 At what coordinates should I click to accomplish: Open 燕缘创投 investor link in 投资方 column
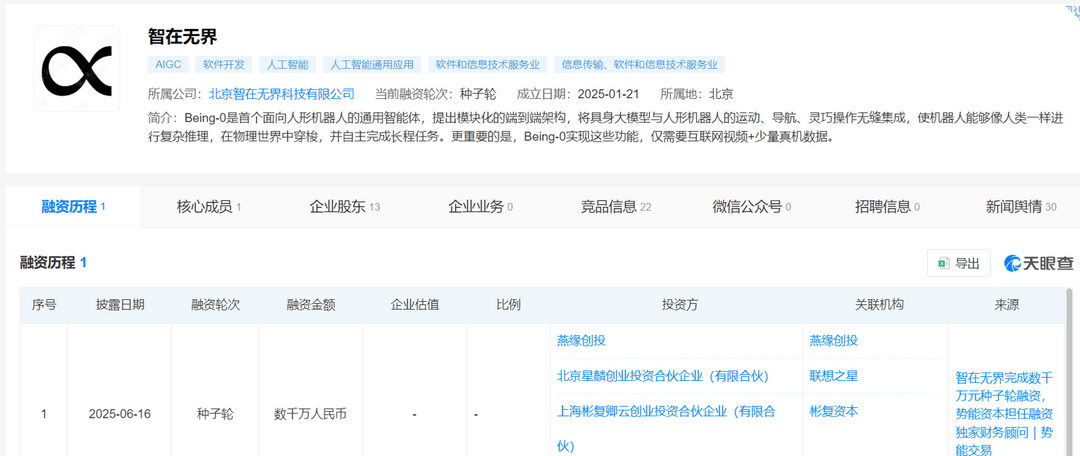click(581, 340)
